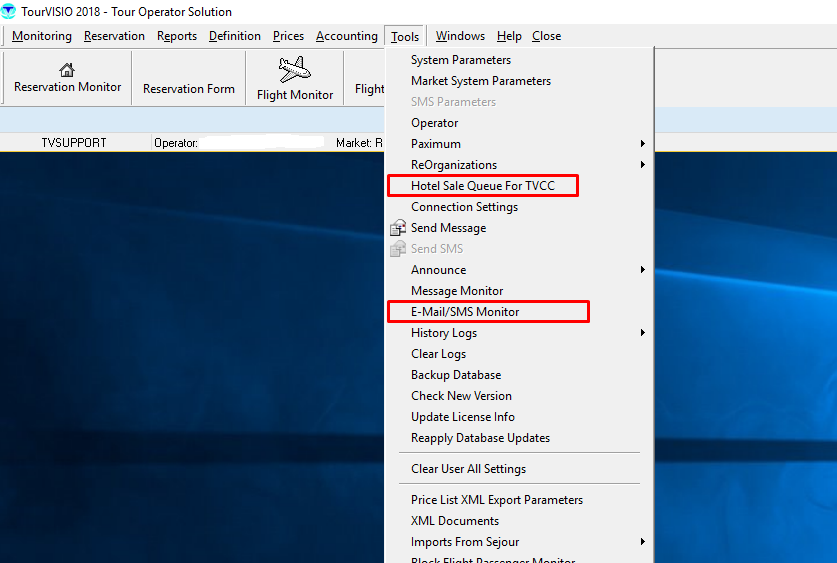Click the TourVISIO app logo icon
The image size is (837, 563).
click(10, 12)
